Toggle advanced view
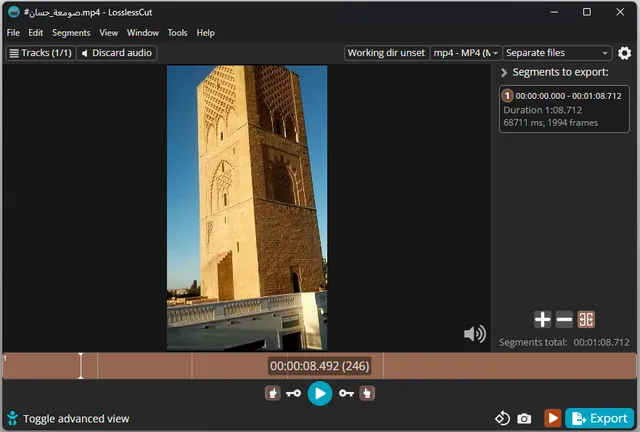This screenshot has width=640, height=432. 67,419
